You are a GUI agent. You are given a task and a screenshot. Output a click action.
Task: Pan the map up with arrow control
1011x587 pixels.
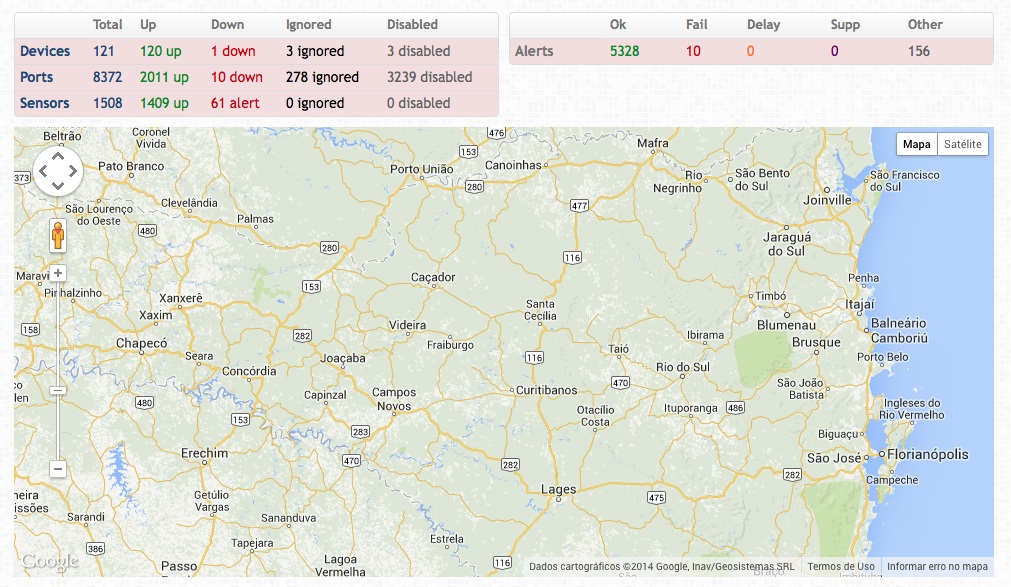click(x=58, y=156)
